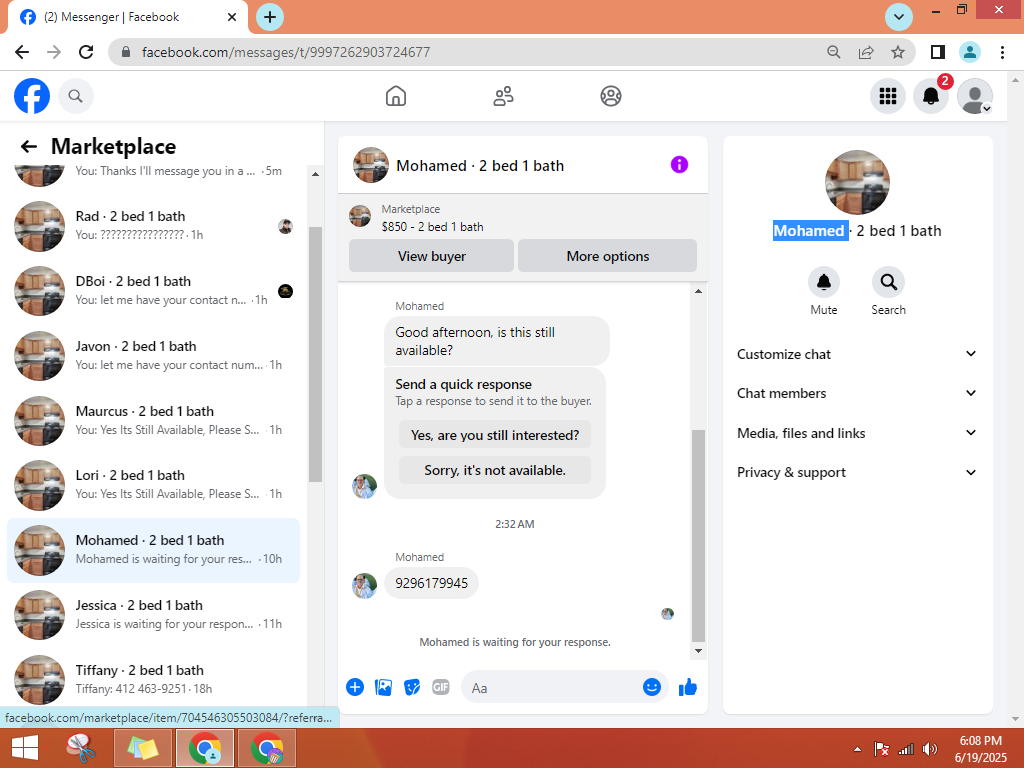Click the large profile photo in info panel
This screenshot has width=1024, height=768.
(857, 182)
